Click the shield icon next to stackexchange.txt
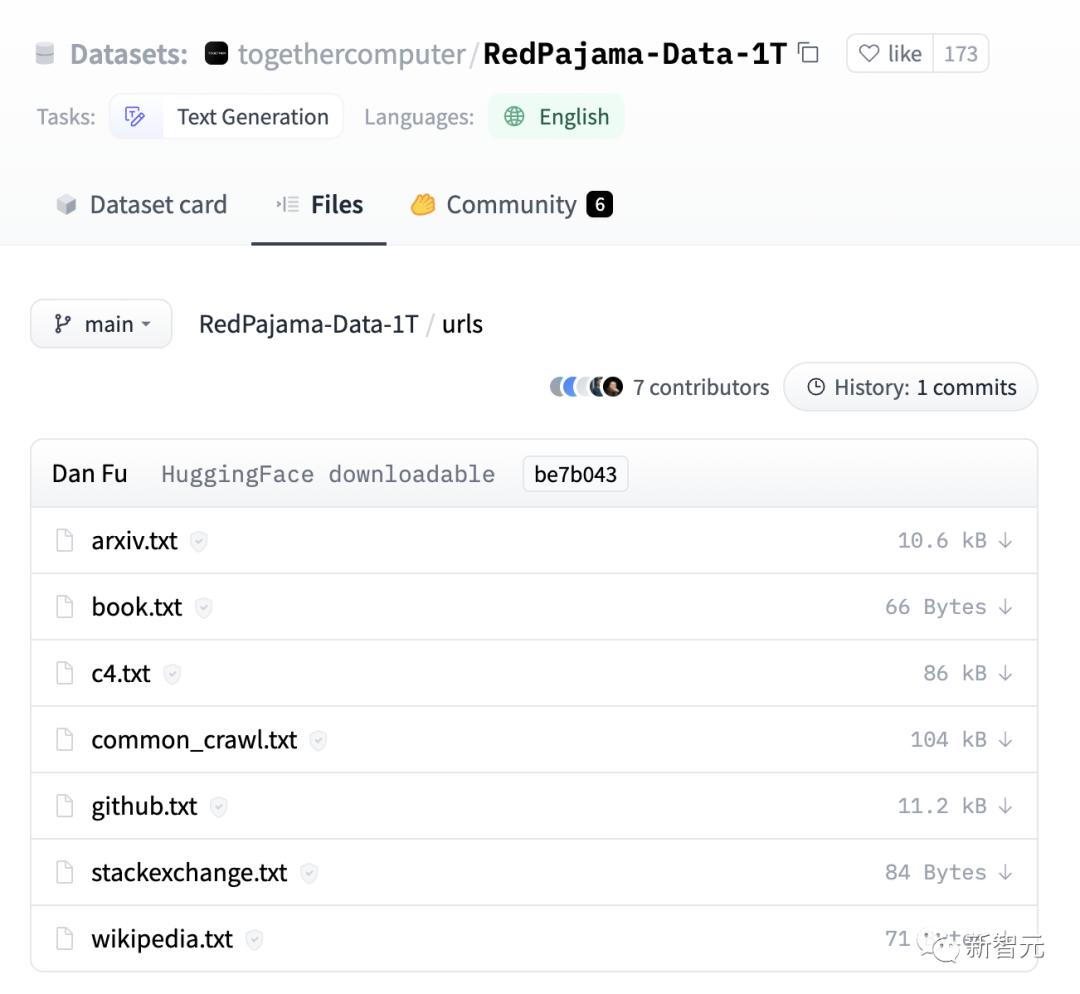Viewport: 1080px width, 994px height. [309, 873]
